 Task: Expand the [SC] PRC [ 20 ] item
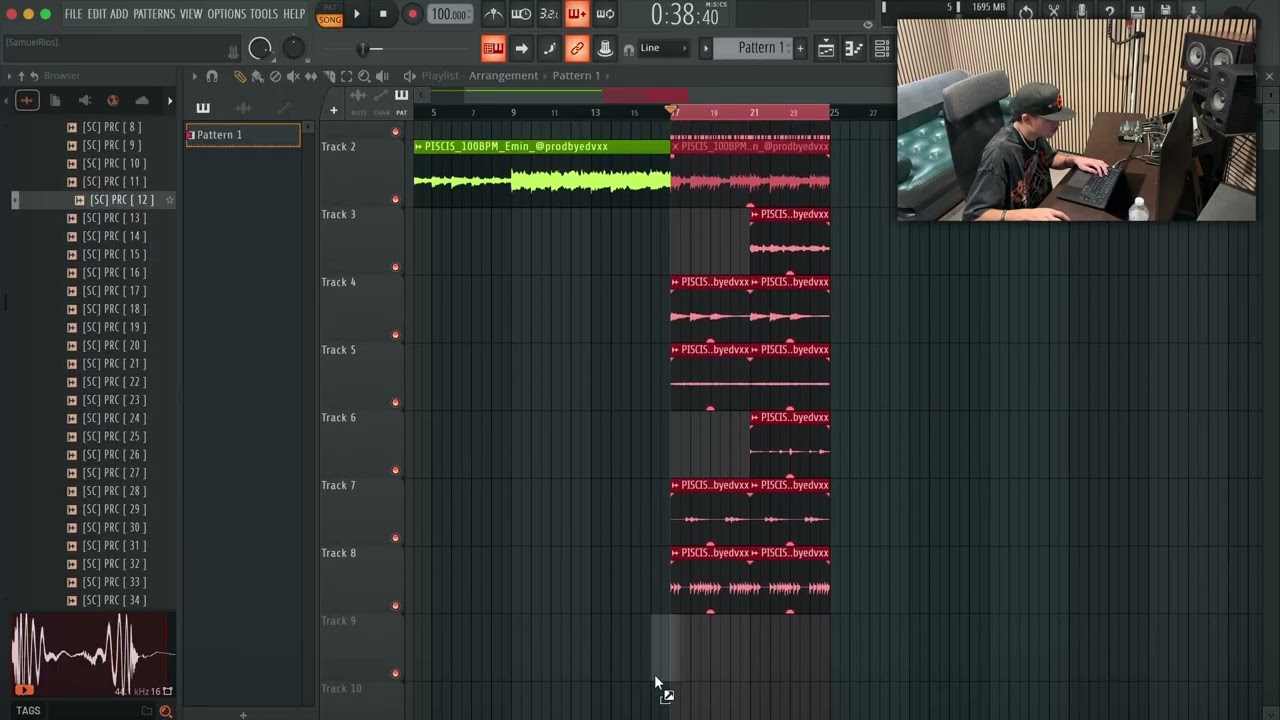pos(71,345)
